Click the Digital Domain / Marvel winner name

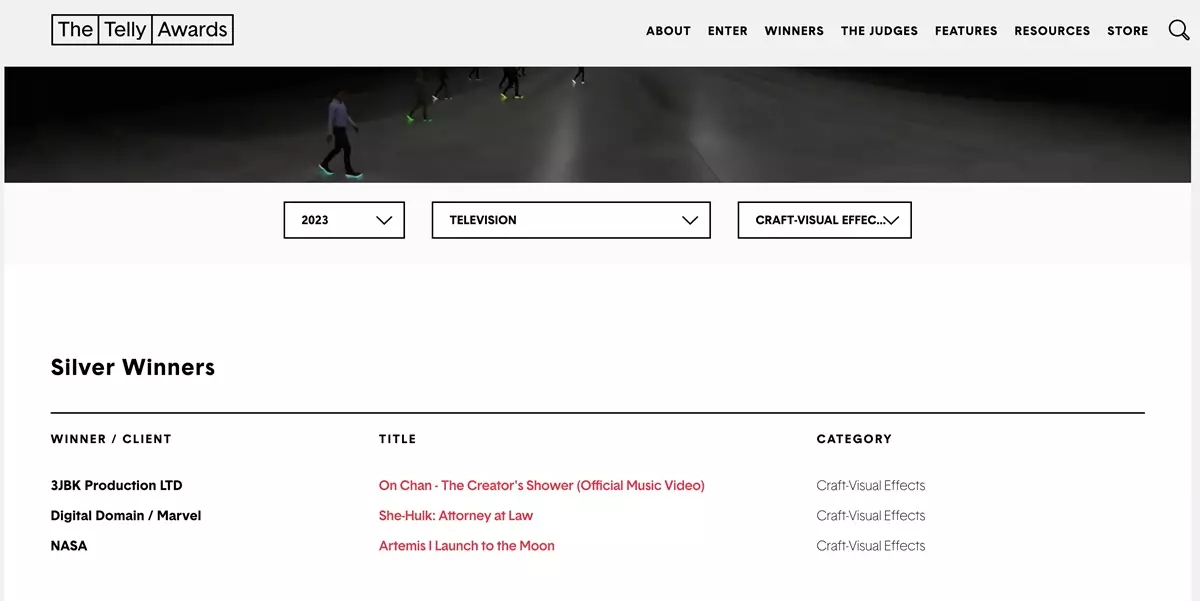click(x=126, y=515)
